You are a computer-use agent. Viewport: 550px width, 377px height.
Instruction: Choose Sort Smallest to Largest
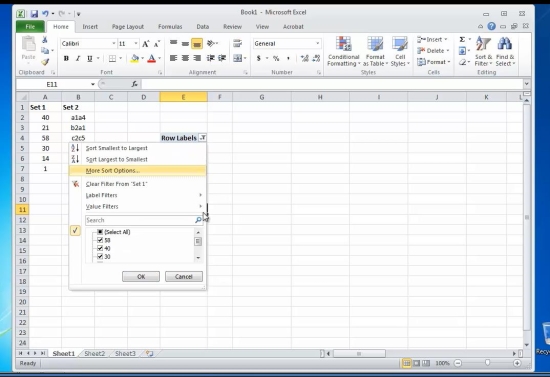(138, 148)
